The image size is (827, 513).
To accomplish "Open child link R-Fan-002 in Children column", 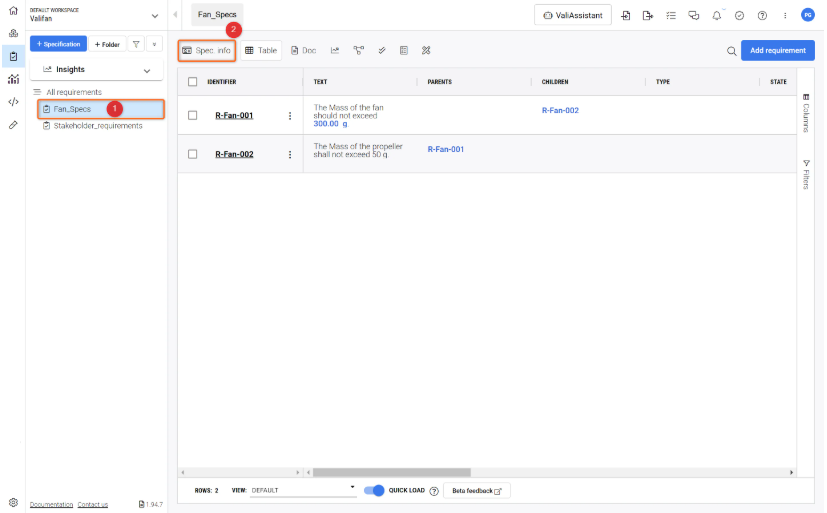I will (x=560, y=110).
